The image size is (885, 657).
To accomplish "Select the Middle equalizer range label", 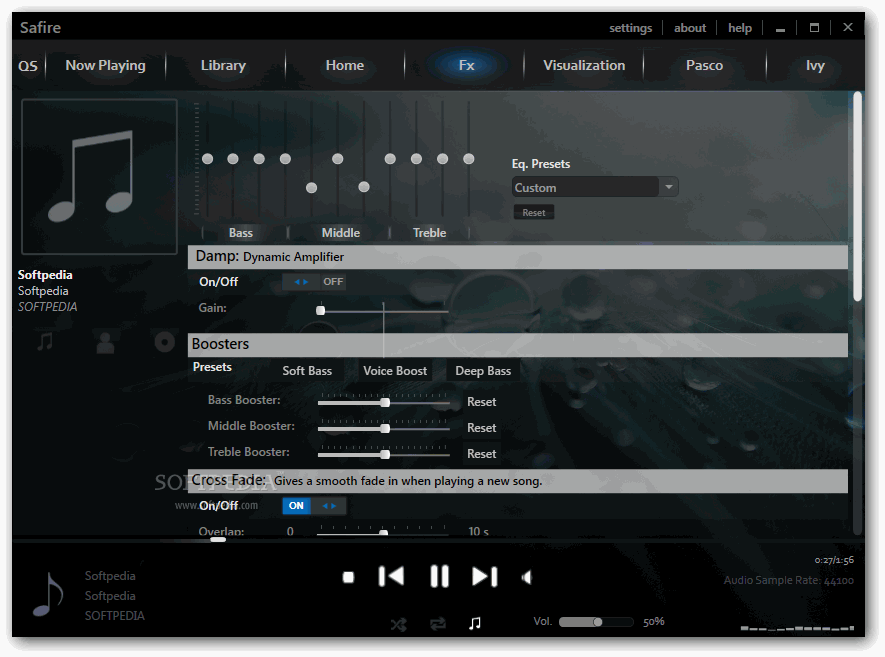I will (341, 233).
